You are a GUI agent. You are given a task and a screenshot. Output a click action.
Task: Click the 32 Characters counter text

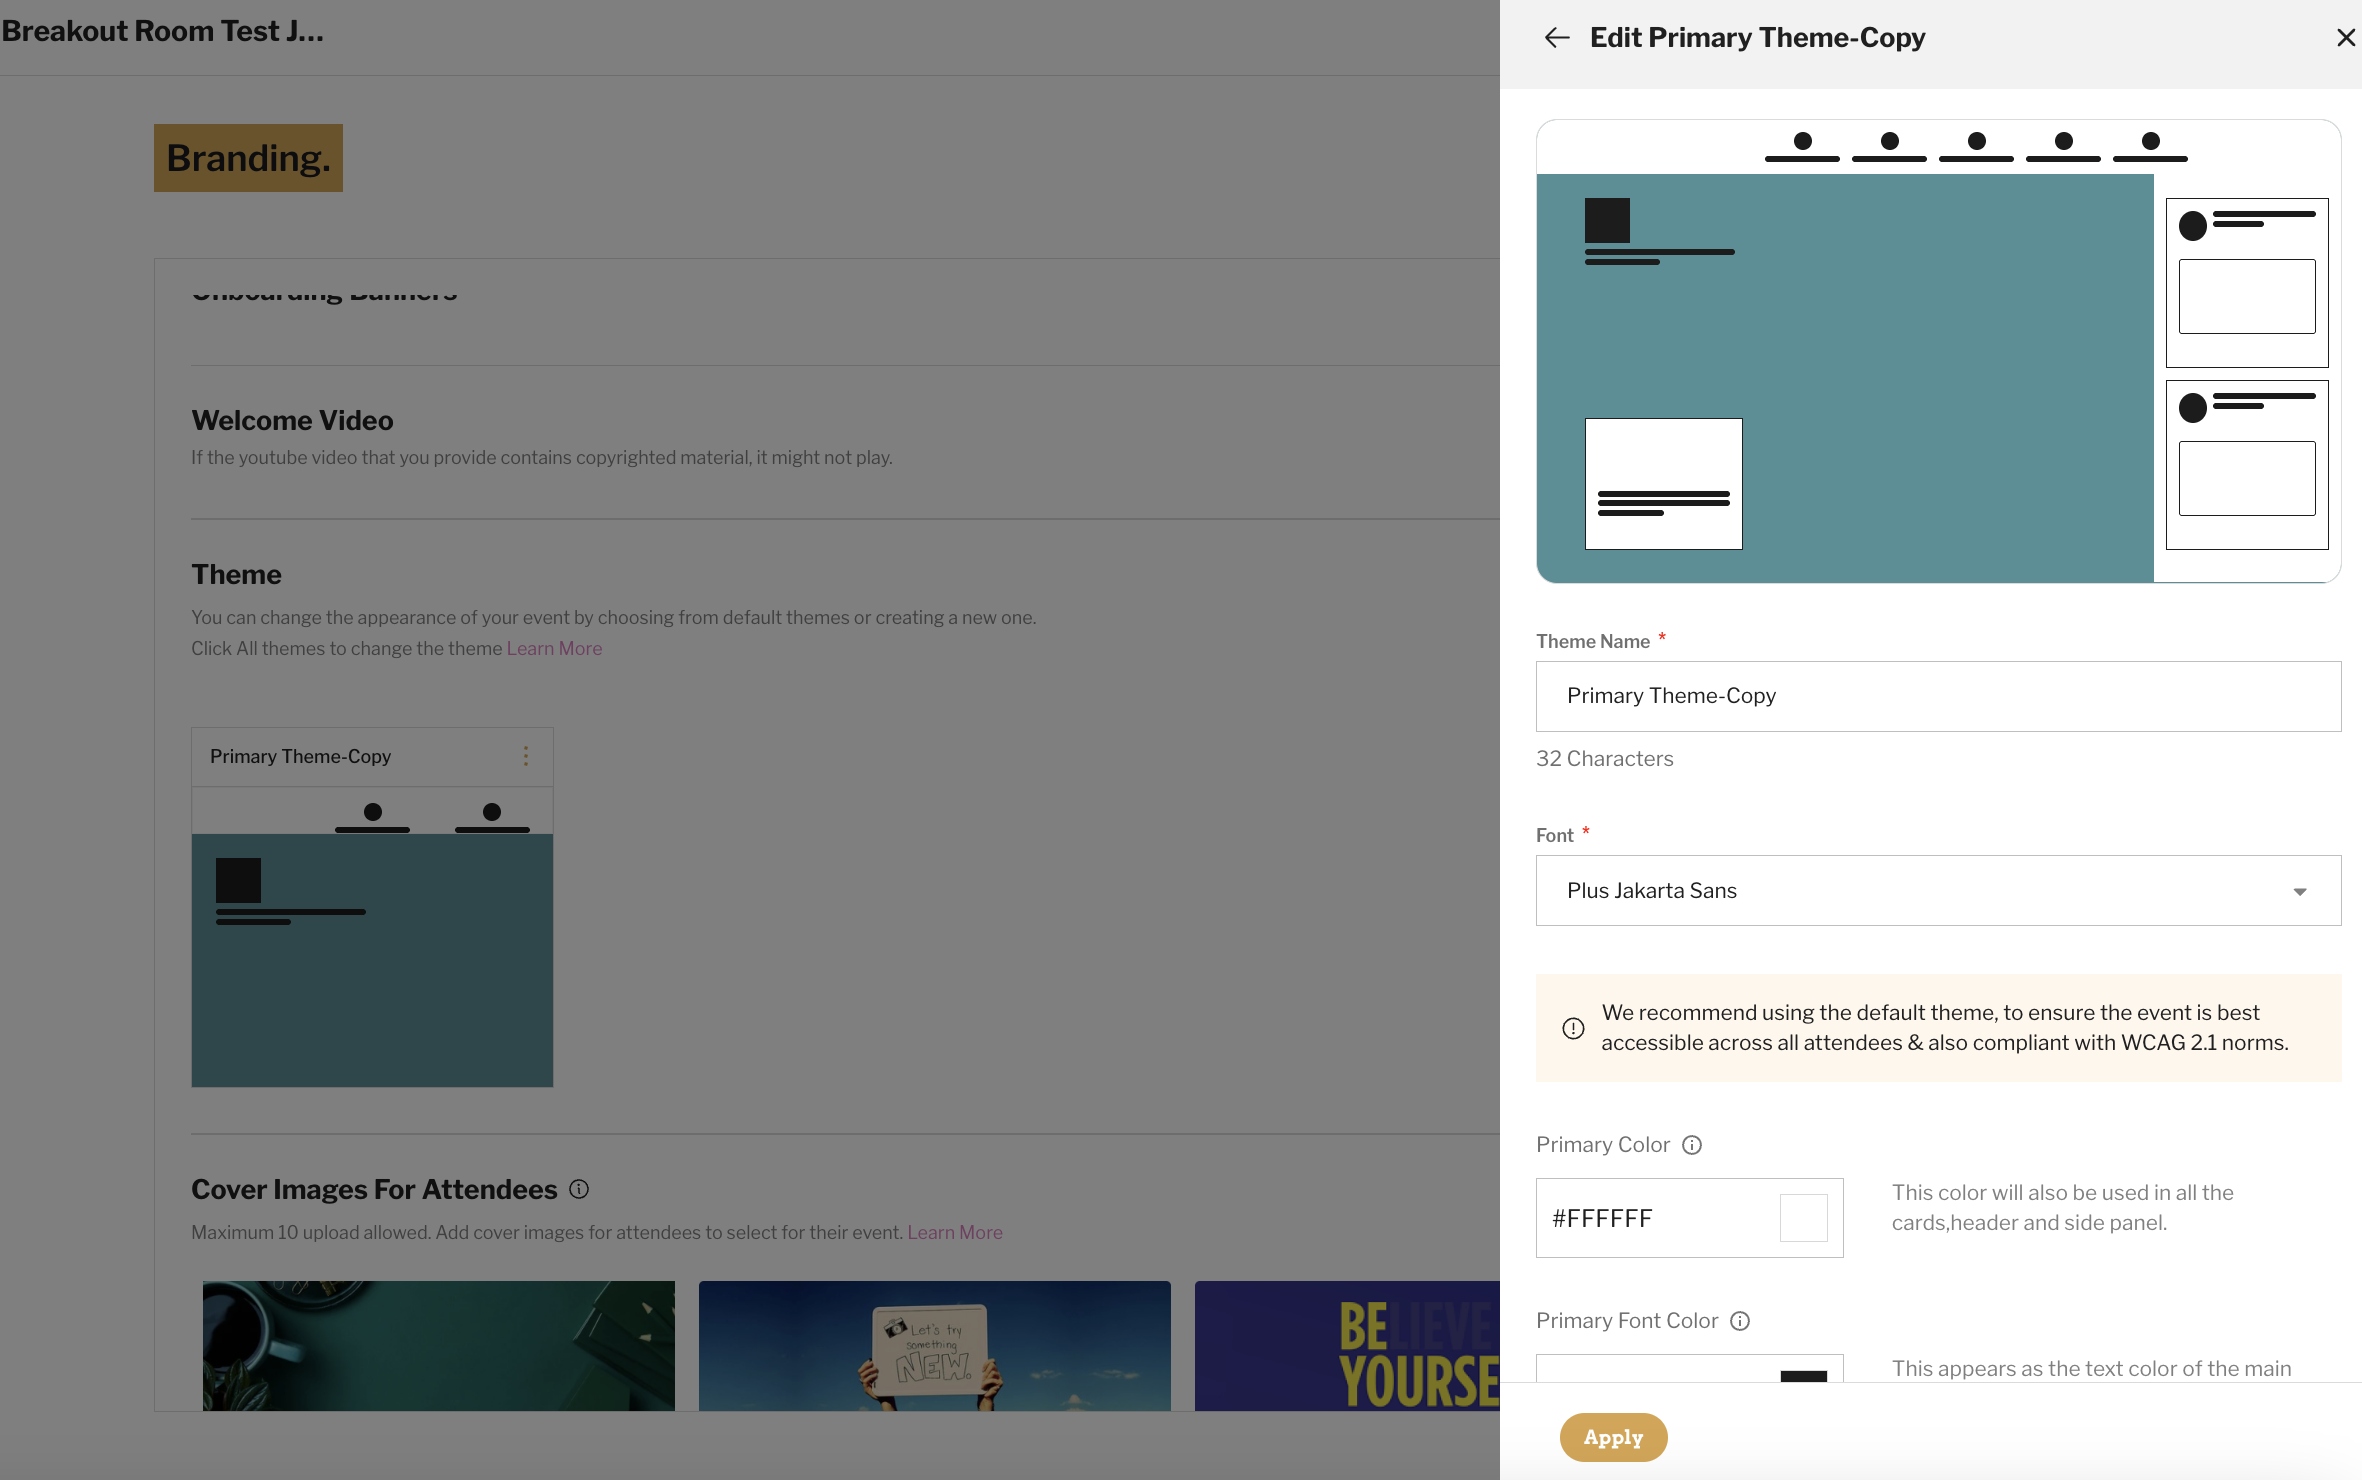[x=1604, y=758]
